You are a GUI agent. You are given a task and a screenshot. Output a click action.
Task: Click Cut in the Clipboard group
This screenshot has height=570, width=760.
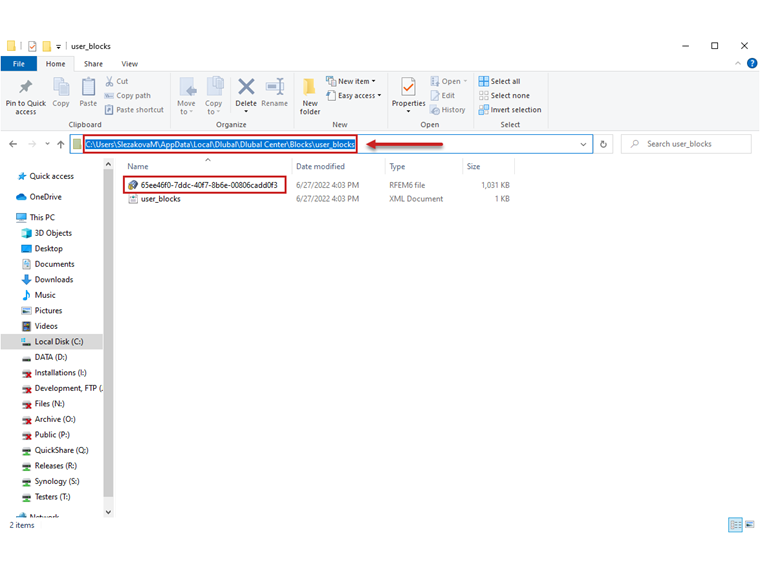(117, 81)
